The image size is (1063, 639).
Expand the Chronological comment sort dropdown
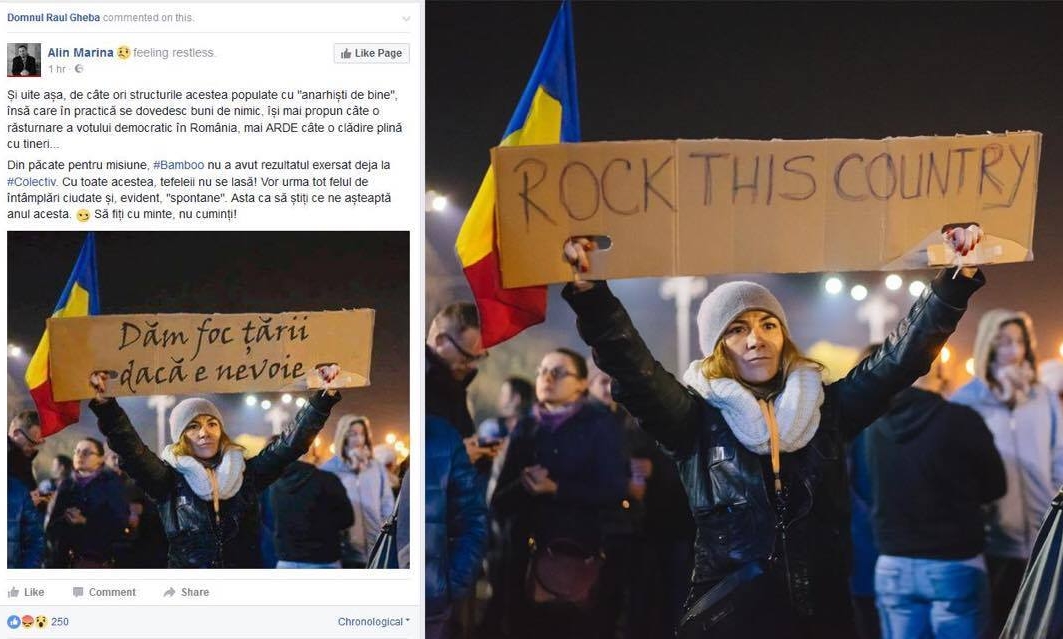(374, 621)
